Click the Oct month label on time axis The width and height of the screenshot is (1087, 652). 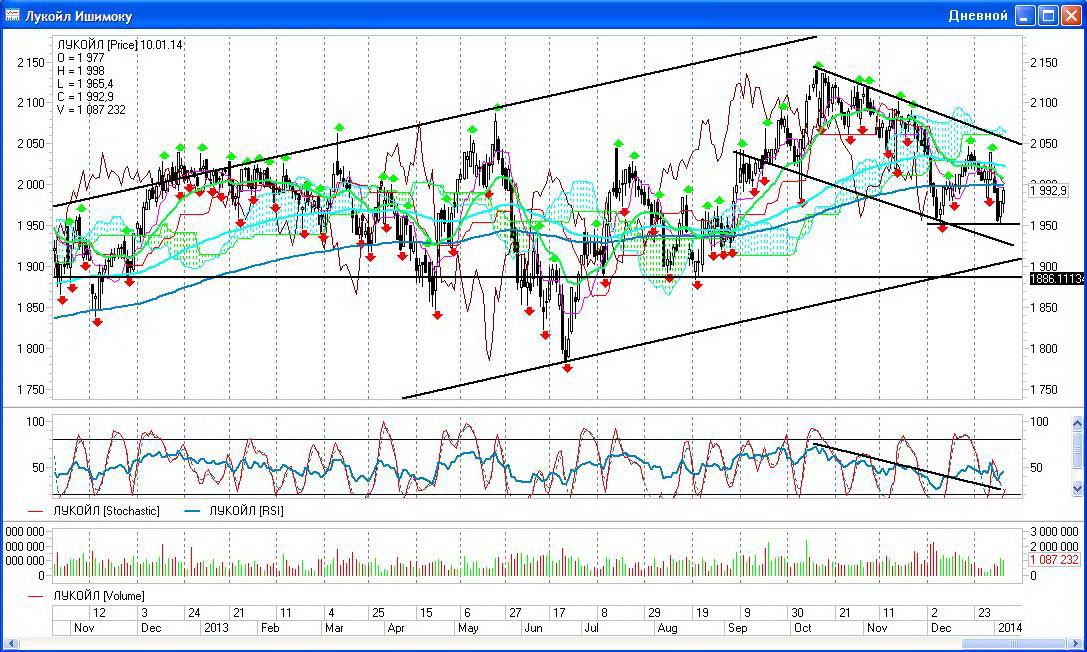coord(803,628)
